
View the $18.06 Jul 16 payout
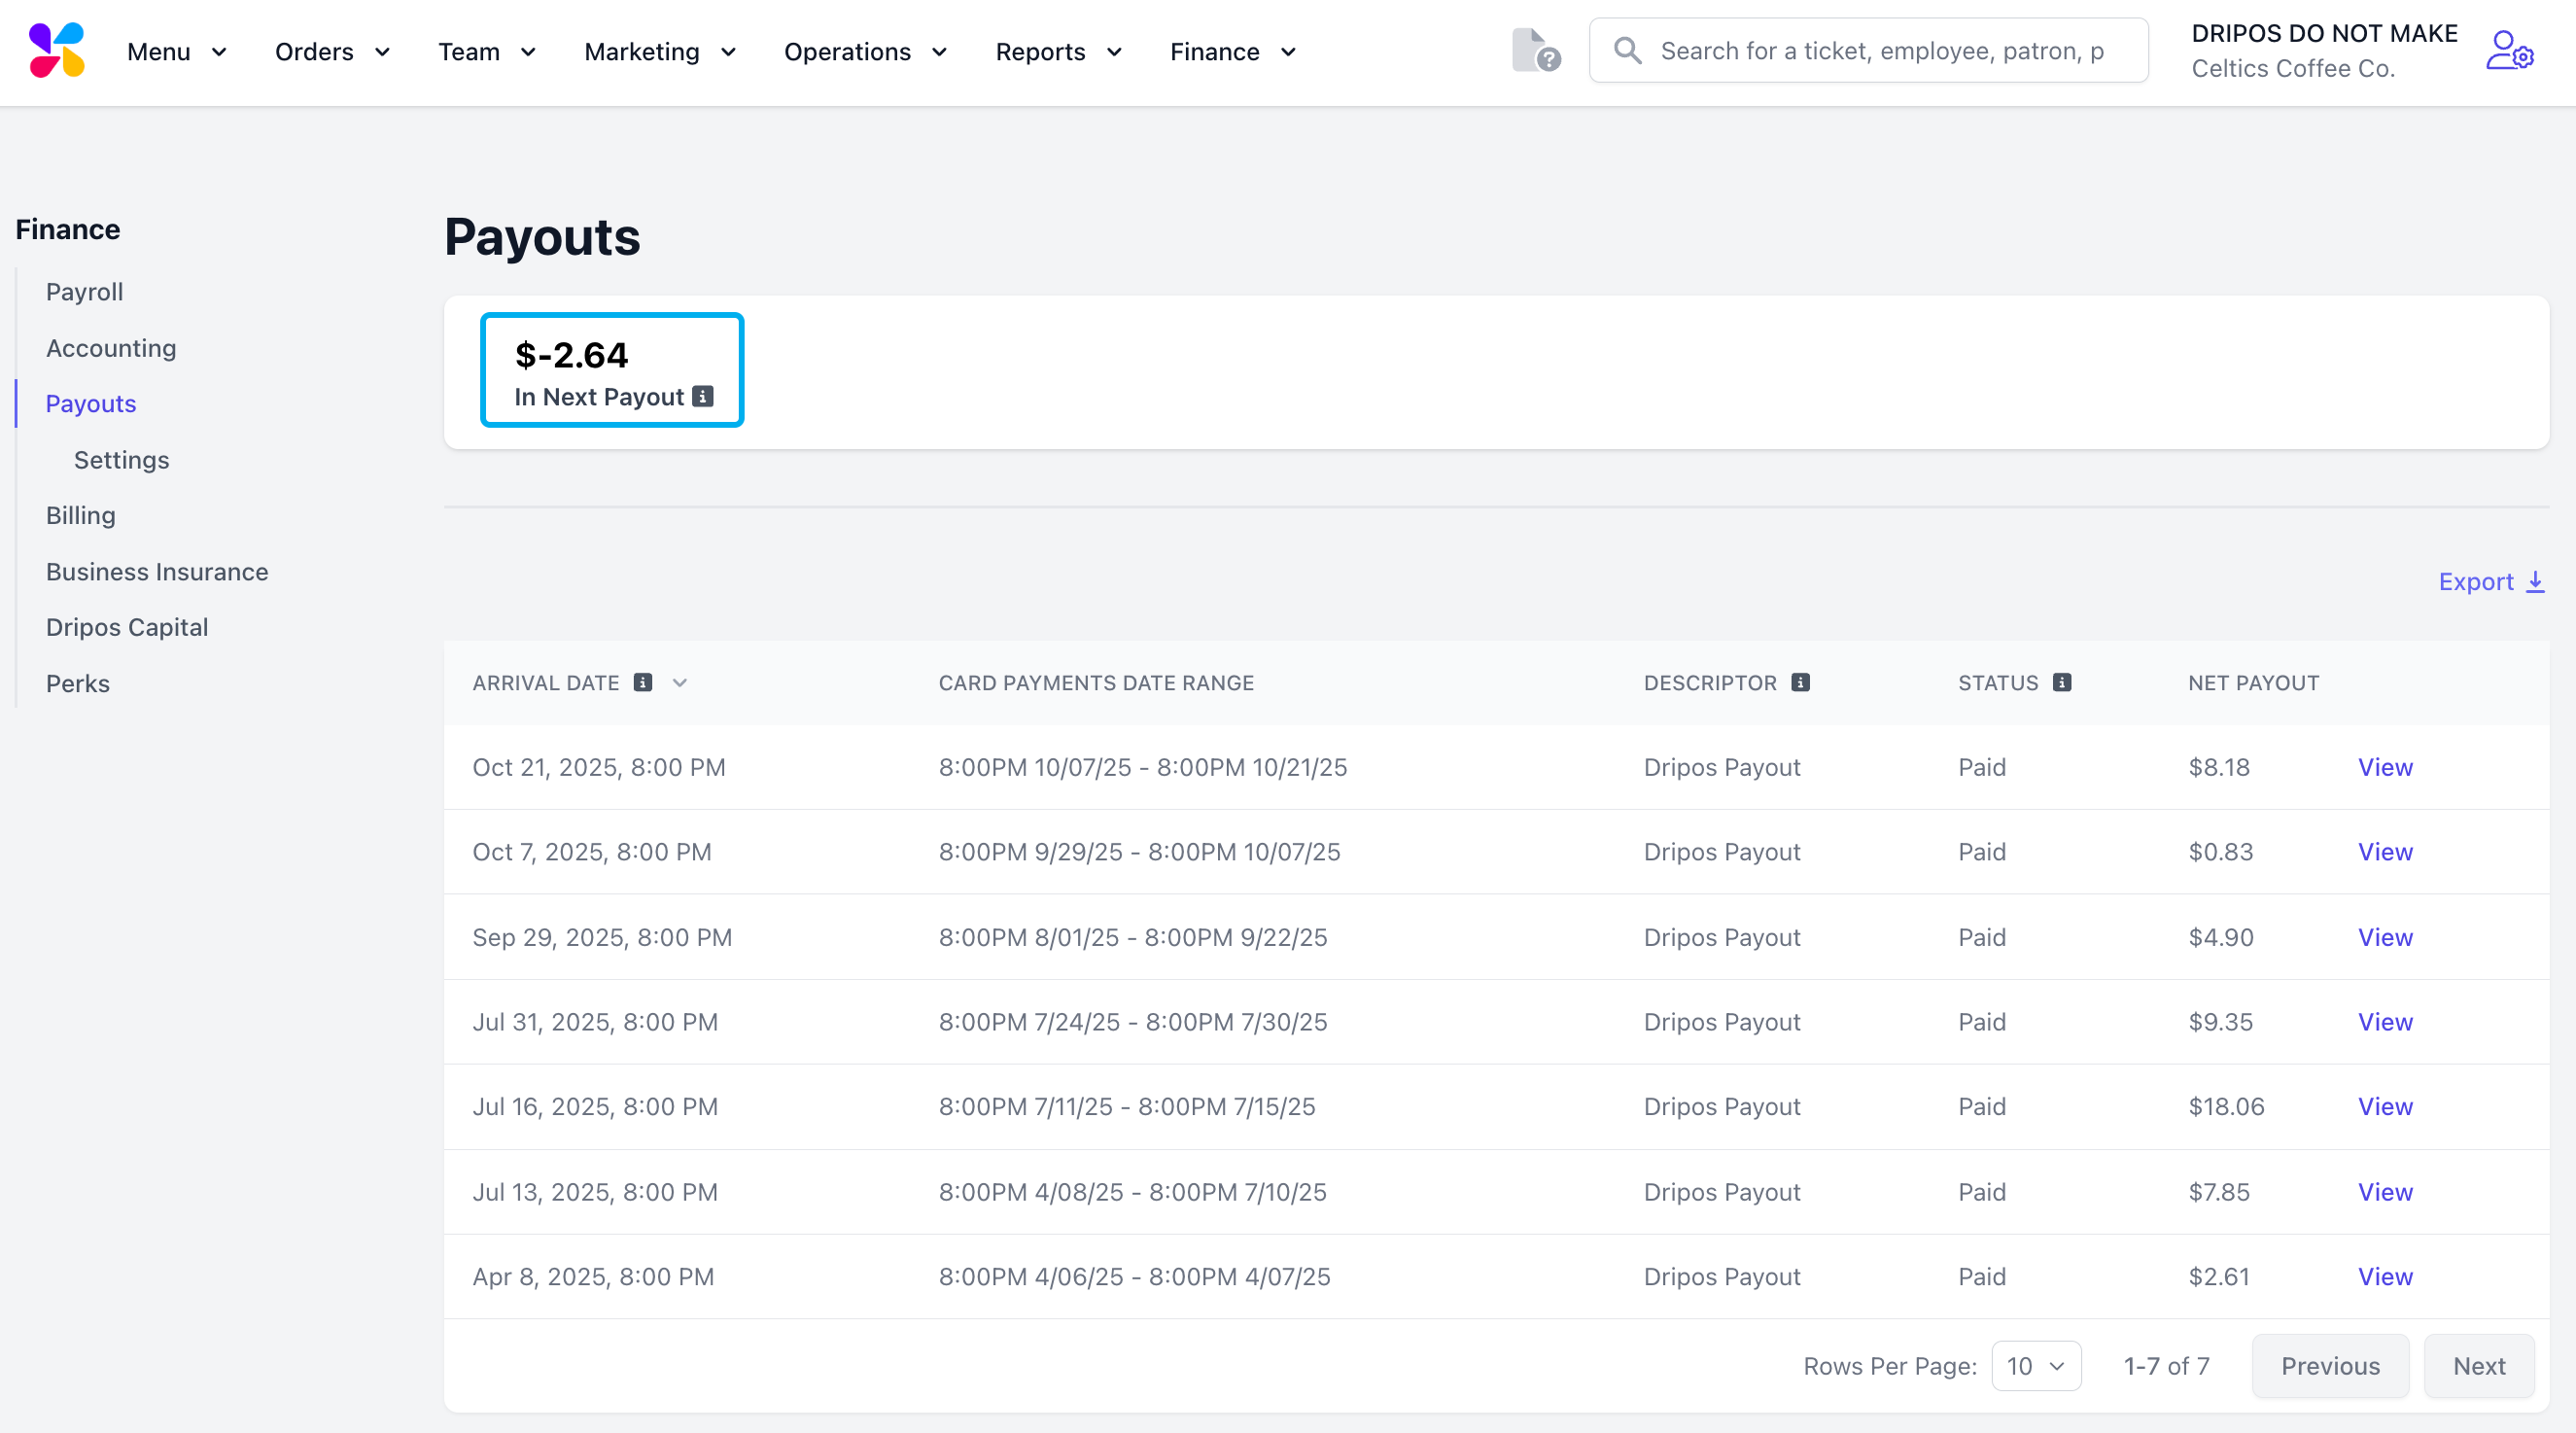2385,1107
